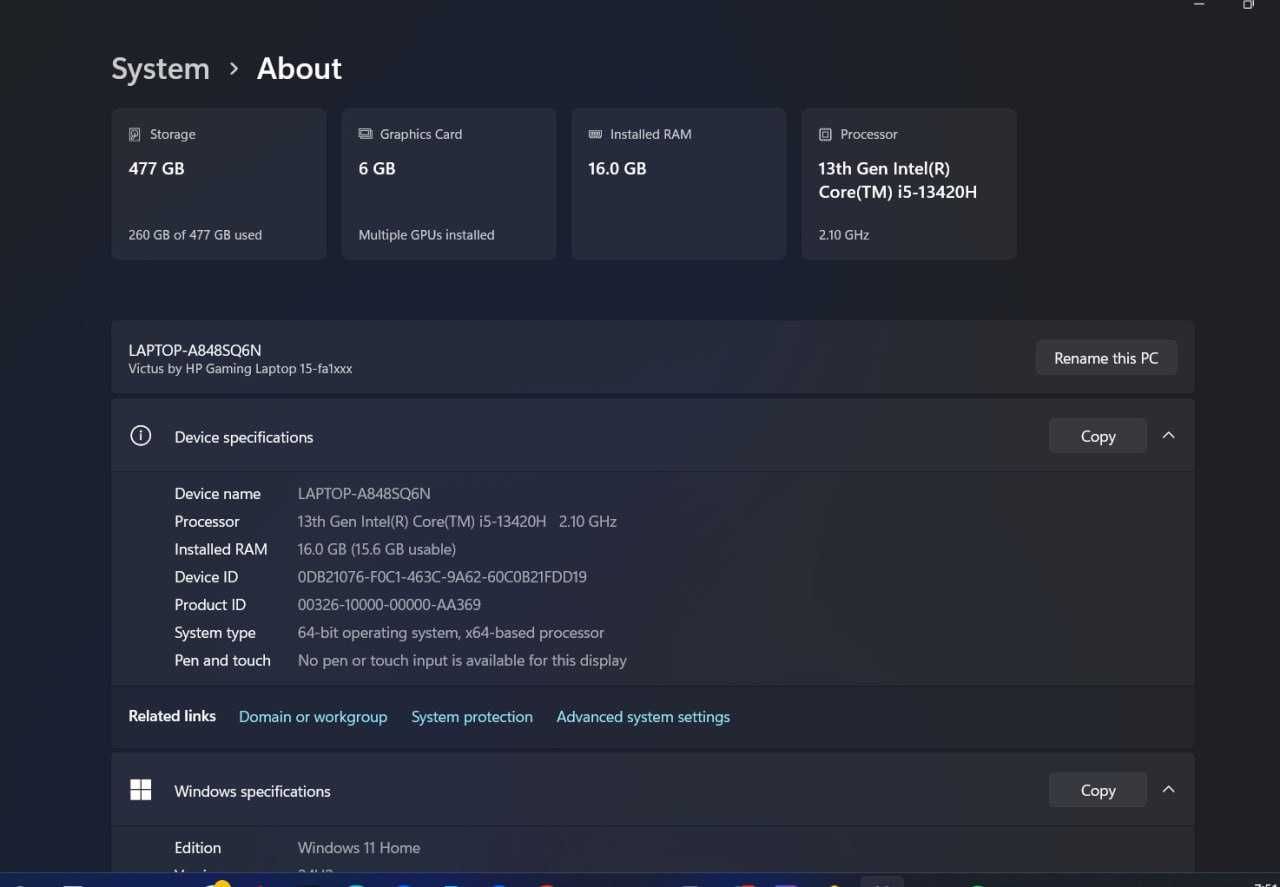Copy the Device specifications
Image resolution: width=1280 pixels, height=887 pixels.
[1098, 436]
